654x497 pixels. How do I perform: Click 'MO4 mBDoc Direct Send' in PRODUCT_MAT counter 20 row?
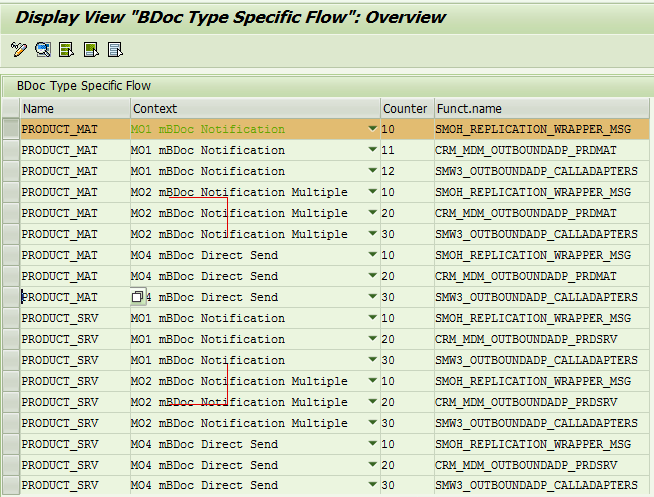pyautogui.click(x=204, y=276)
